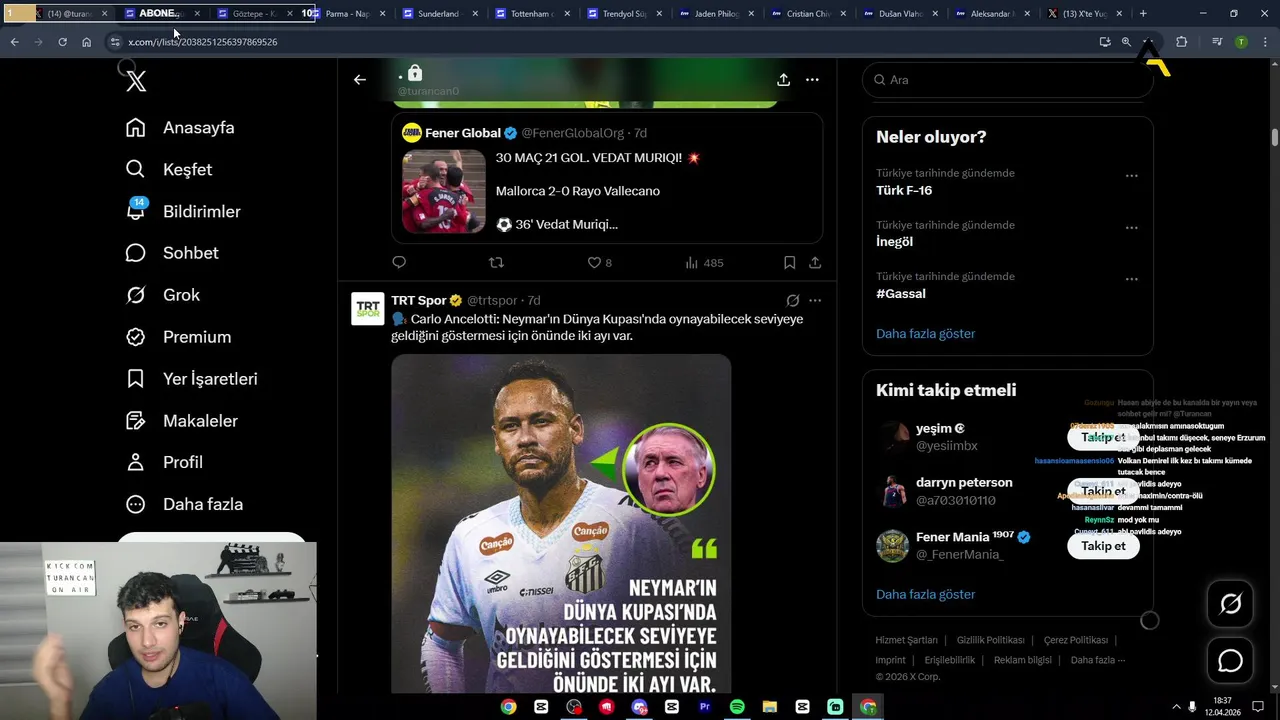
Task: Open Discord from the taskbar
Action: [x=639, y=706]
